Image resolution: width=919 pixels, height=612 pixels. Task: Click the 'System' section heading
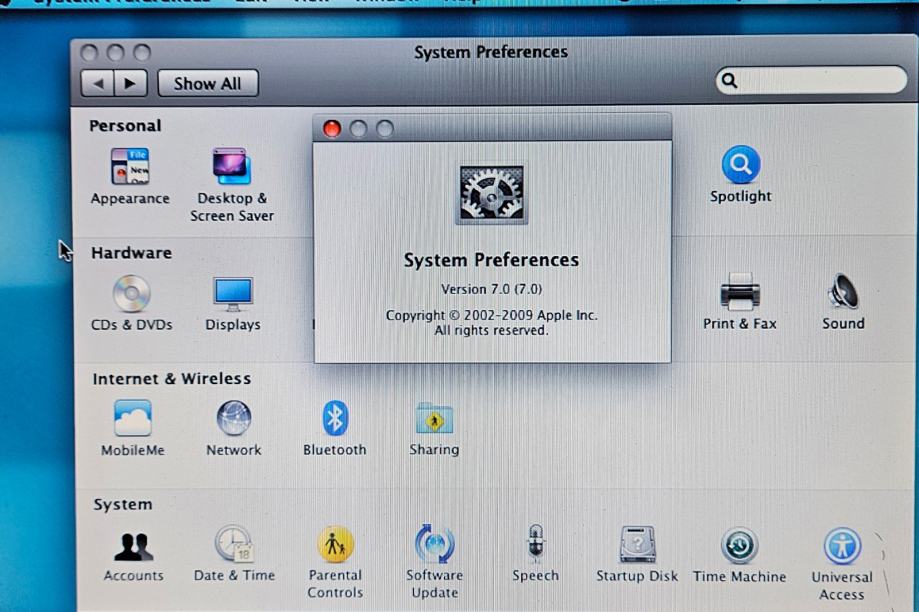(123, 504)
